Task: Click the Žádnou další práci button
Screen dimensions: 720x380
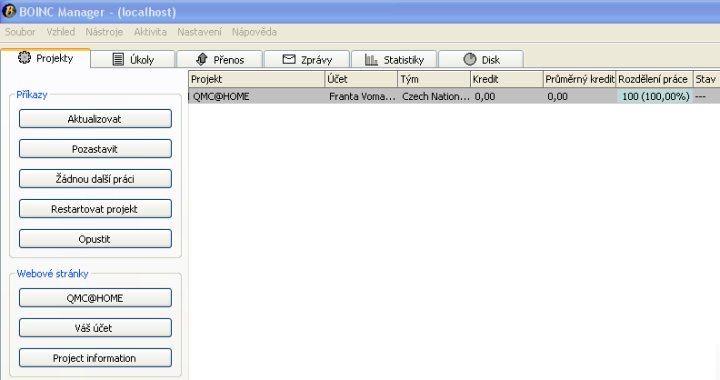Action: [95, 179]
